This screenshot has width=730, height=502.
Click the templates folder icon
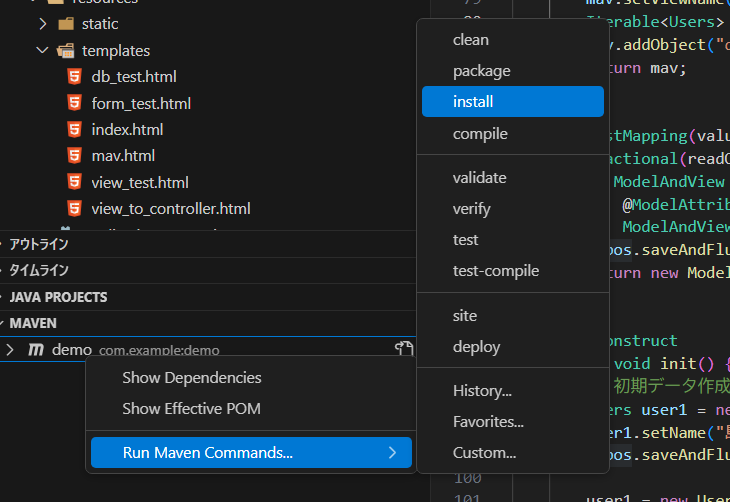(x=66, y=50)
